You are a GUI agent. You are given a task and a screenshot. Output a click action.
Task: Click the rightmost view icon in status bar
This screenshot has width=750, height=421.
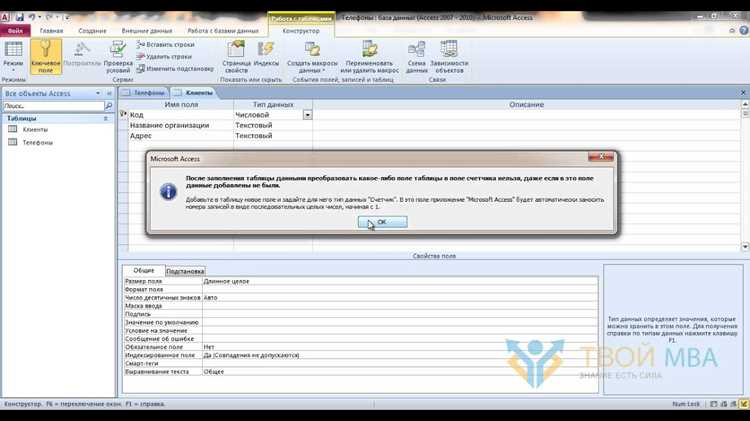coord(744,404)
